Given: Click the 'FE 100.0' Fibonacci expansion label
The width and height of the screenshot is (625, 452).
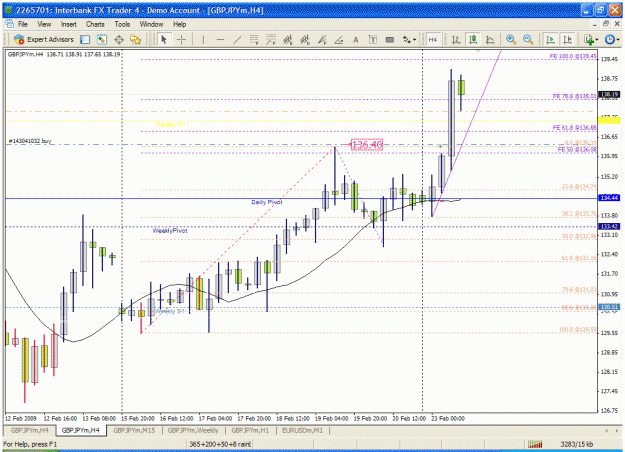Looking at the screenshot, I should [573, 56].
